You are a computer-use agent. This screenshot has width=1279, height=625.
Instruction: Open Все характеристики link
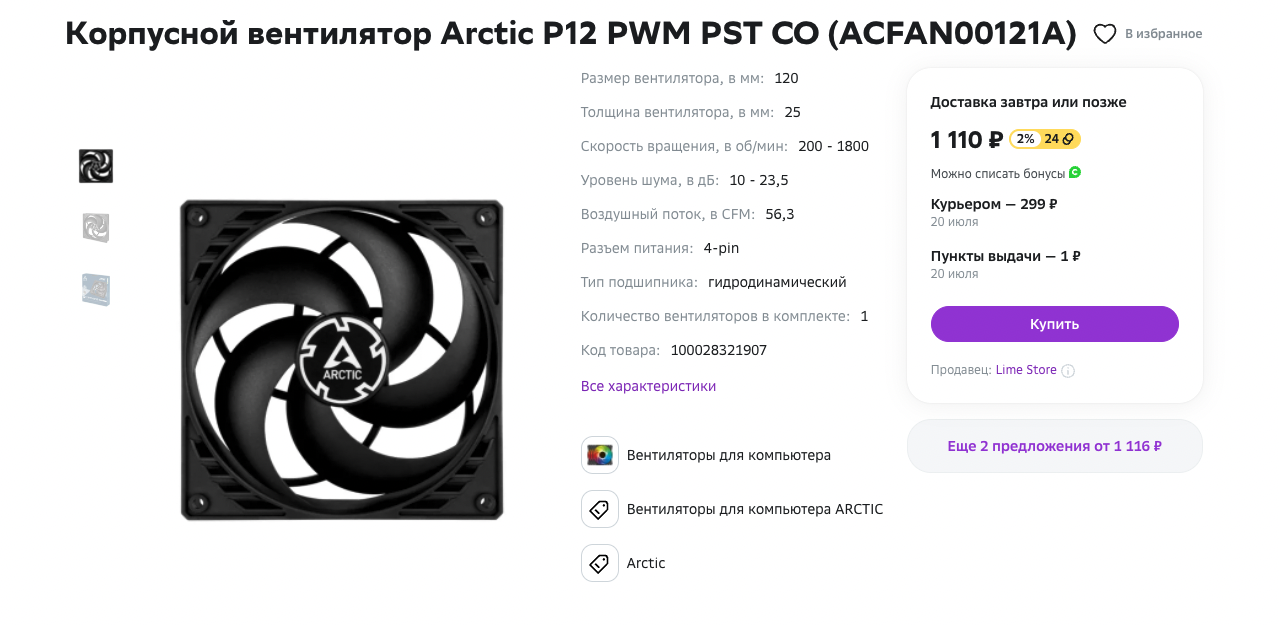[x=648, y=386]
